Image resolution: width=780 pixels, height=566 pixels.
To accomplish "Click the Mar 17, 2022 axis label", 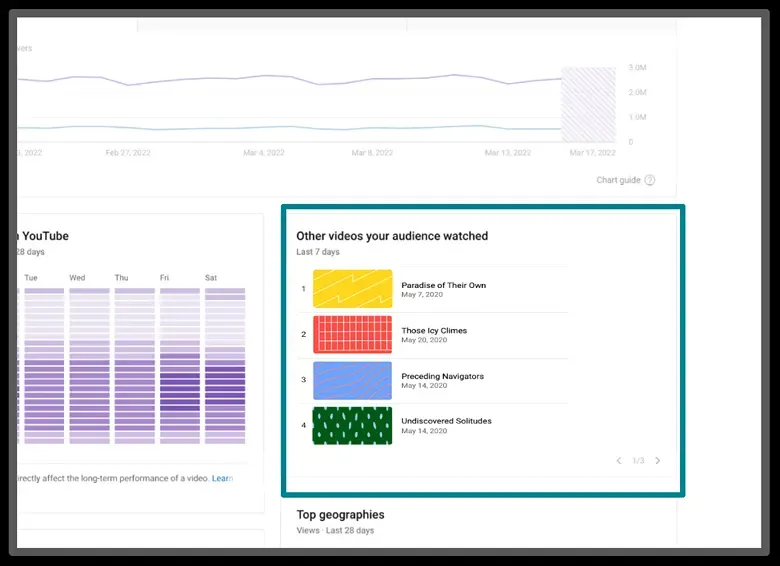I will point(592,153).
